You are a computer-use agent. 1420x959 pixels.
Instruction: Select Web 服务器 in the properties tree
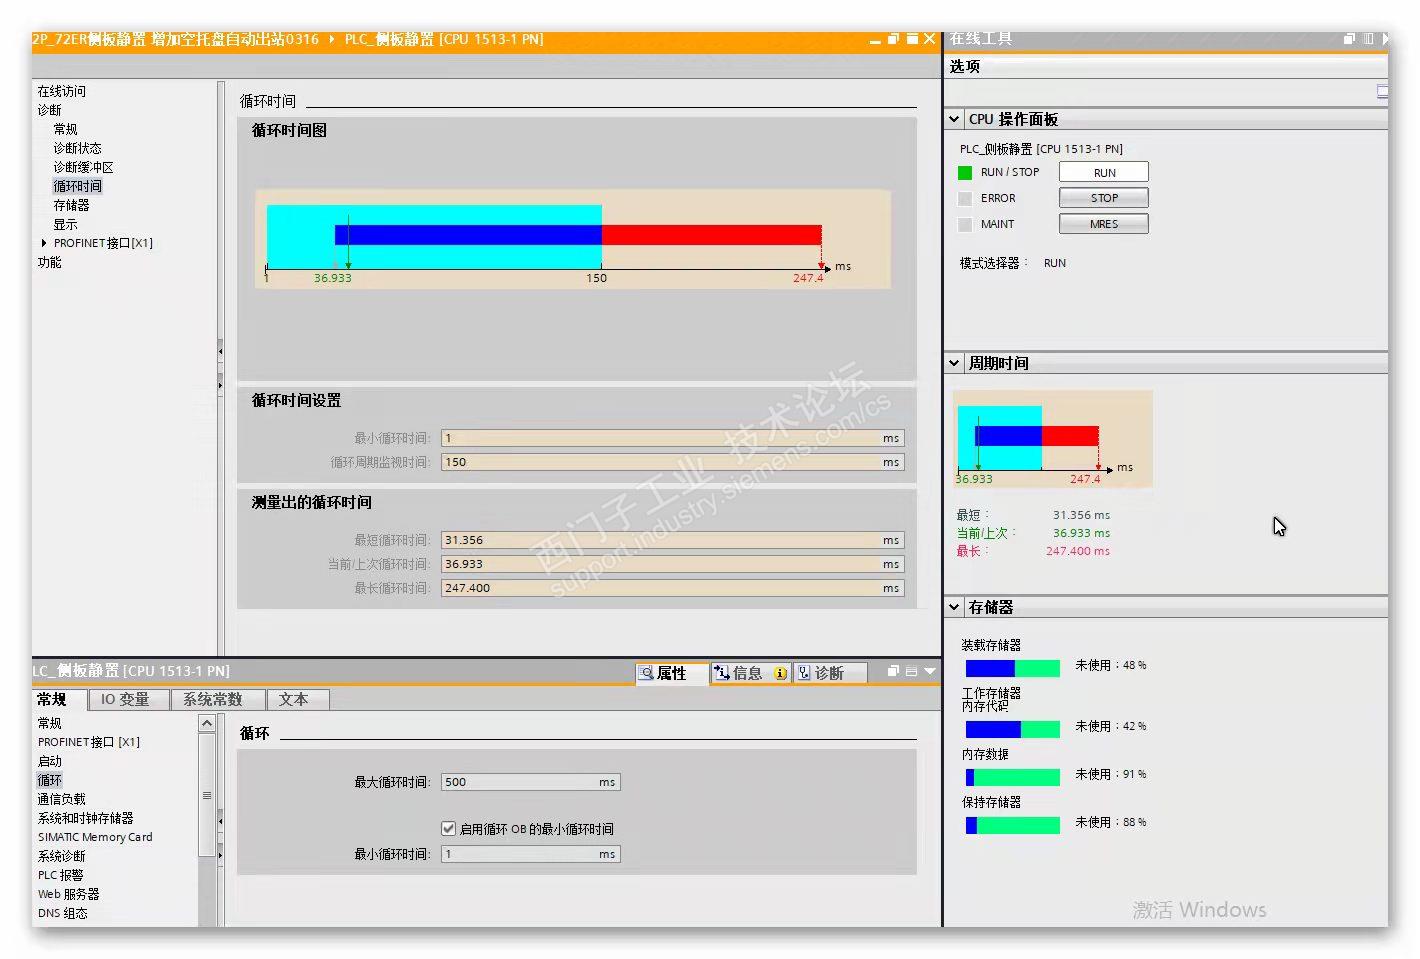point(69,894)
